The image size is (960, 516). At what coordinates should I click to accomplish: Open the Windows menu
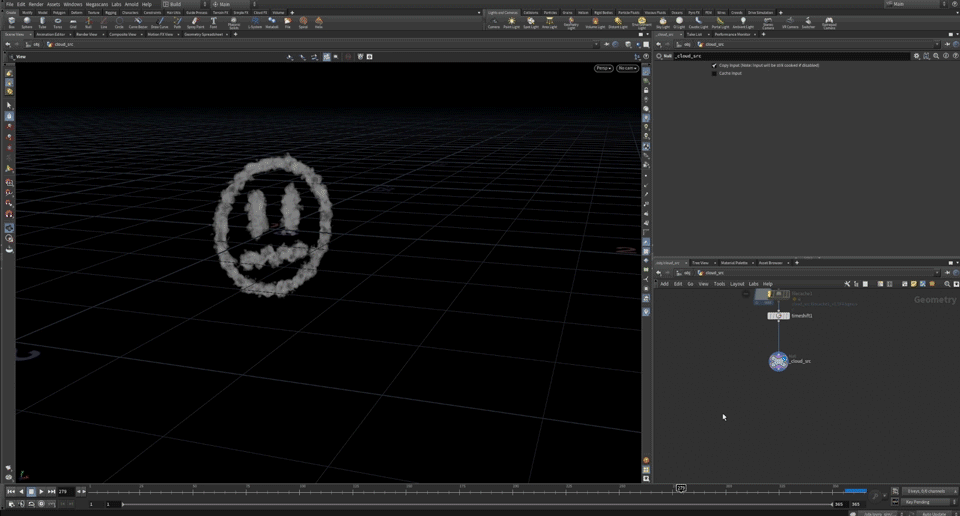pyautogui.click(x=72, y=4)
